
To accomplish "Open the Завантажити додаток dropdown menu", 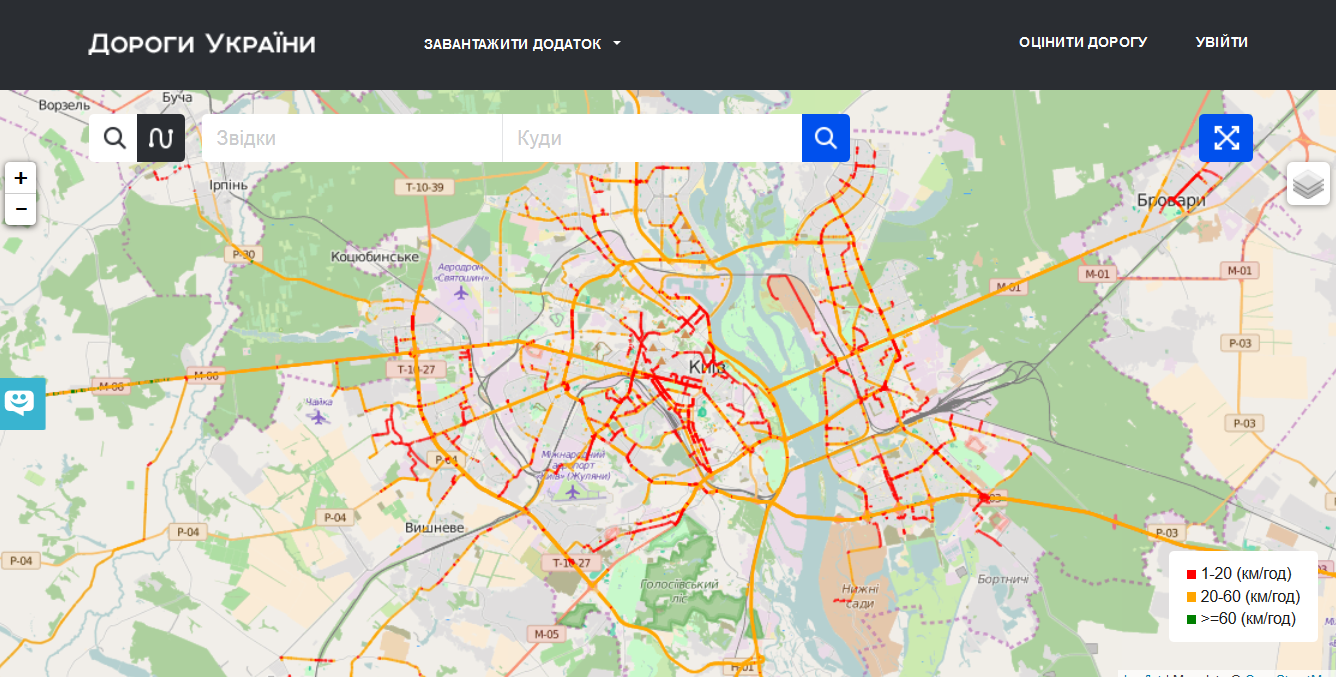I will pos(522,44).
